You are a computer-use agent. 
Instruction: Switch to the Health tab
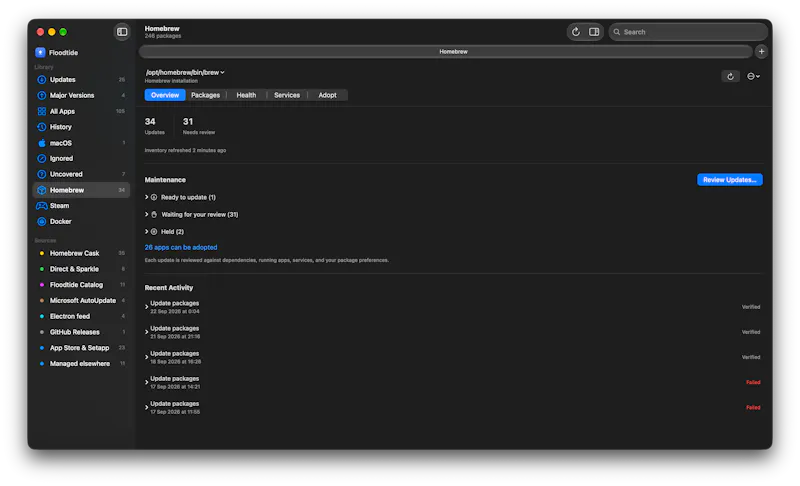point(246,95)
